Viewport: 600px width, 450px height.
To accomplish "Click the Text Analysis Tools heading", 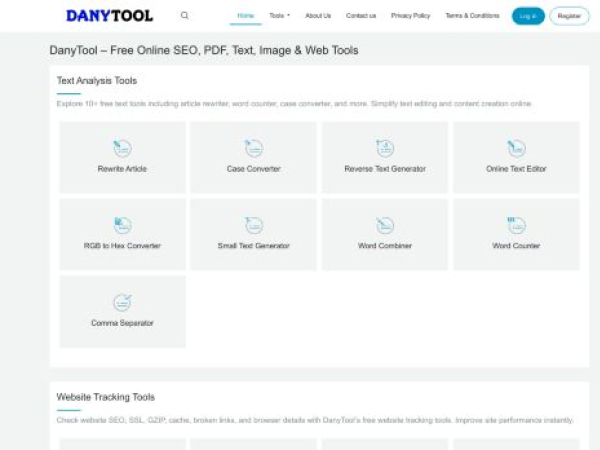I will [97, 81].
